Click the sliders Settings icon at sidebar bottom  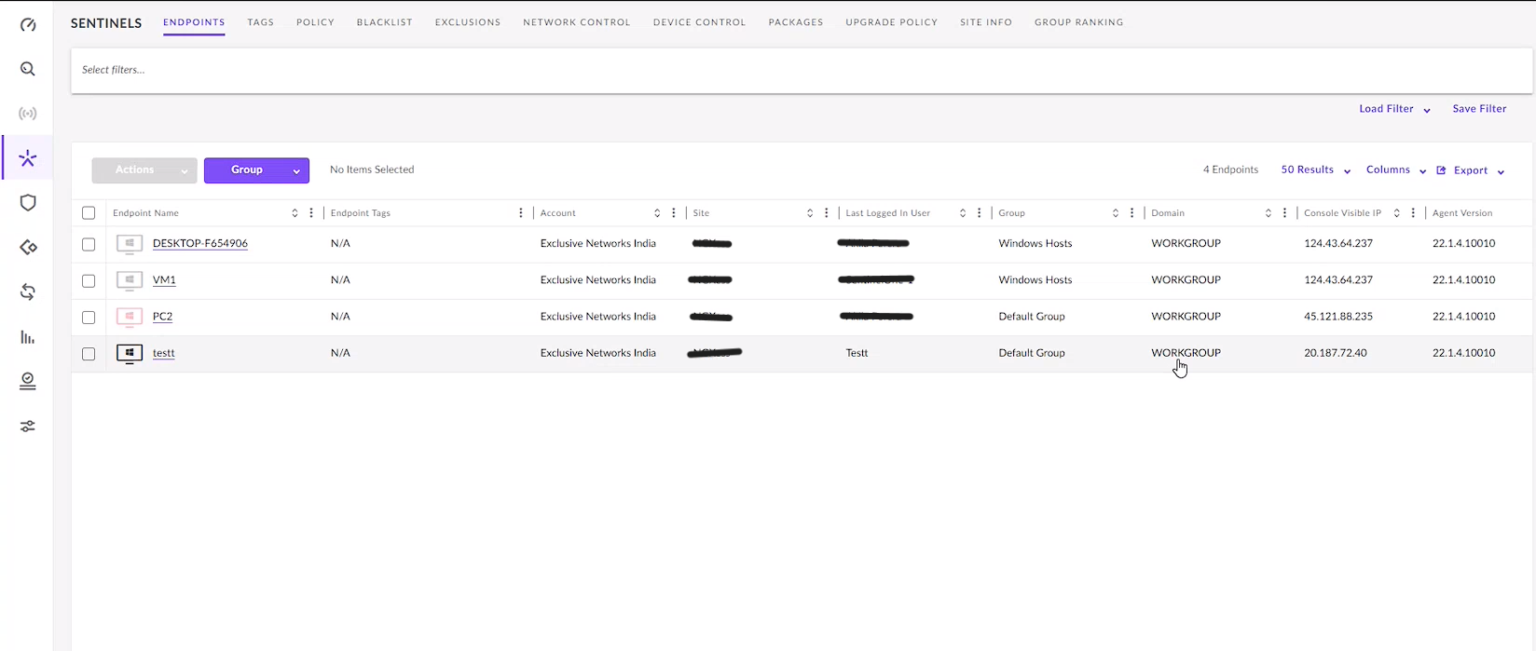pyautogui.click(x=27, y=426)
